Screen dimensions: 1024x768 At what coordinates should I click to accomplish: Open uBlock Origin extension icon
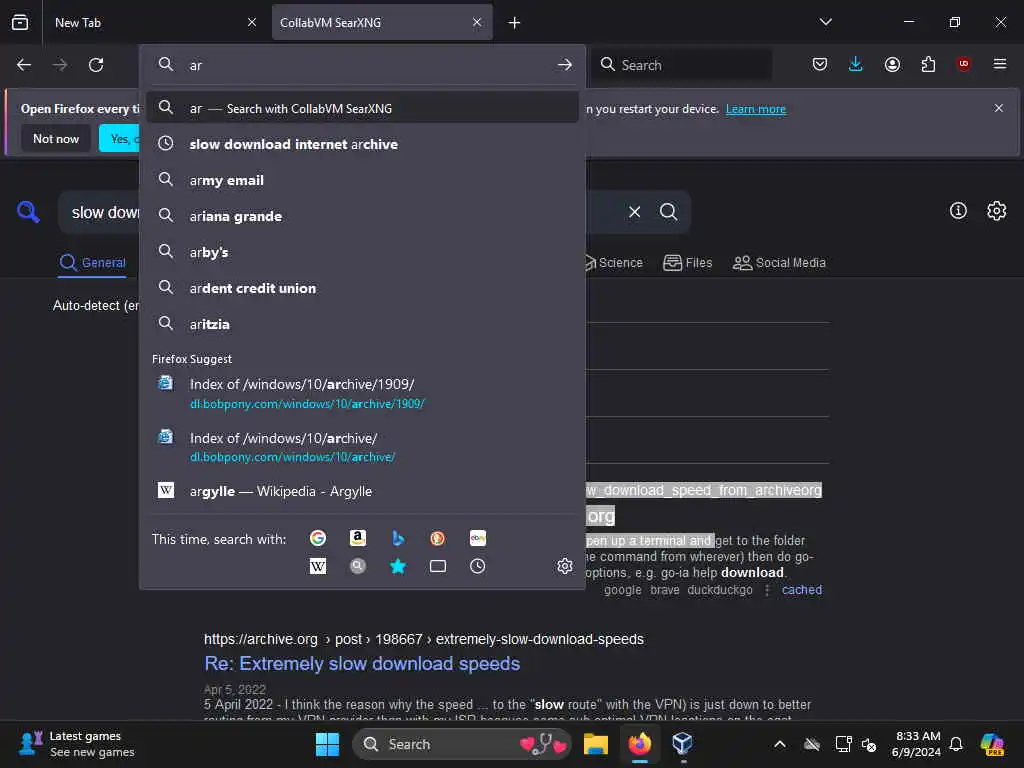point(964,64)
